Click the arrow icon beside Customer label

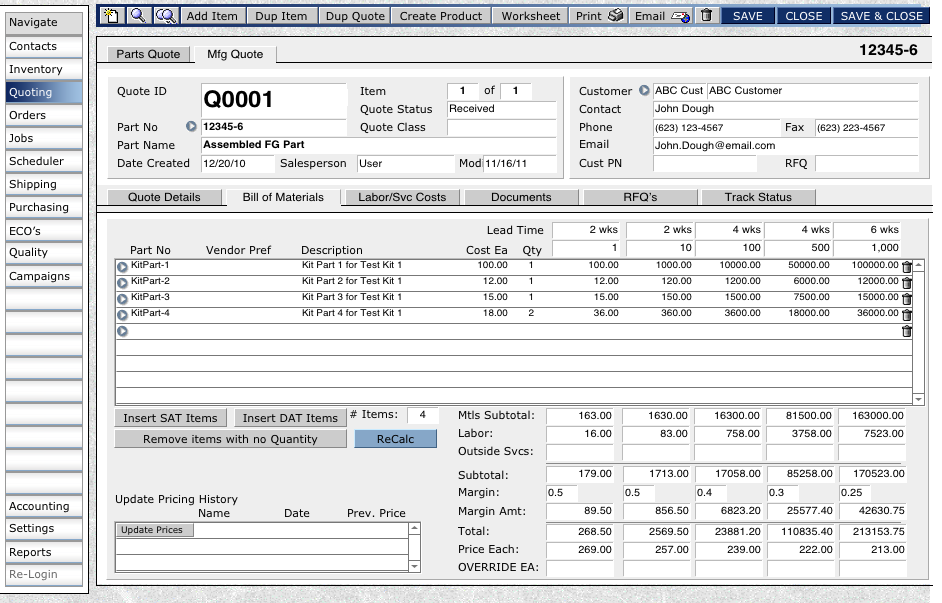point(644,91)
